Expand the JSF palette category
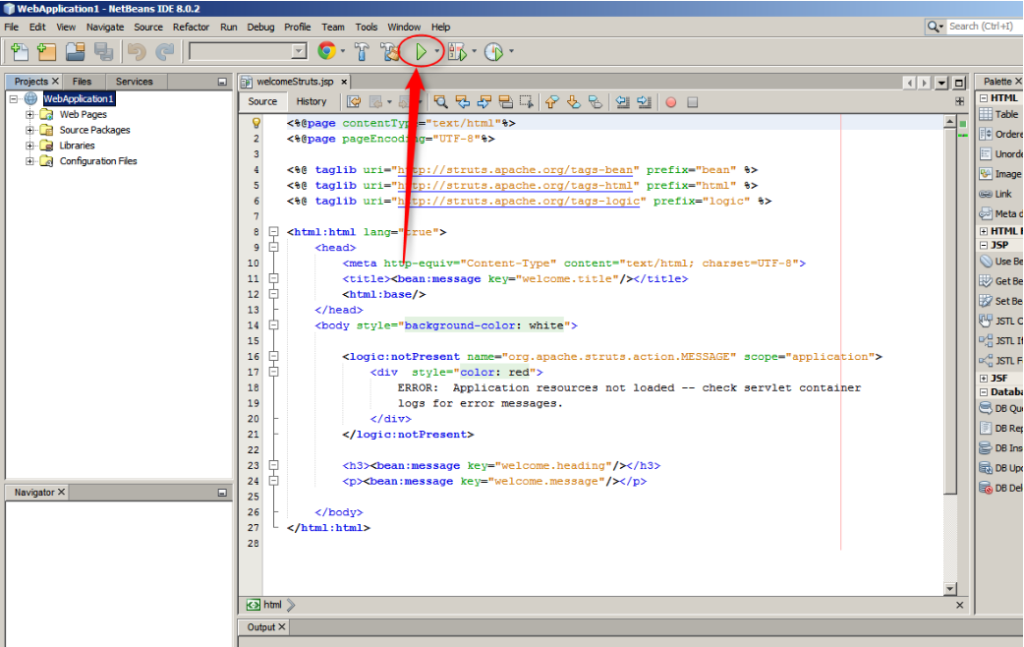Screen dimensions: 1024x647 (x=984, y=378)
